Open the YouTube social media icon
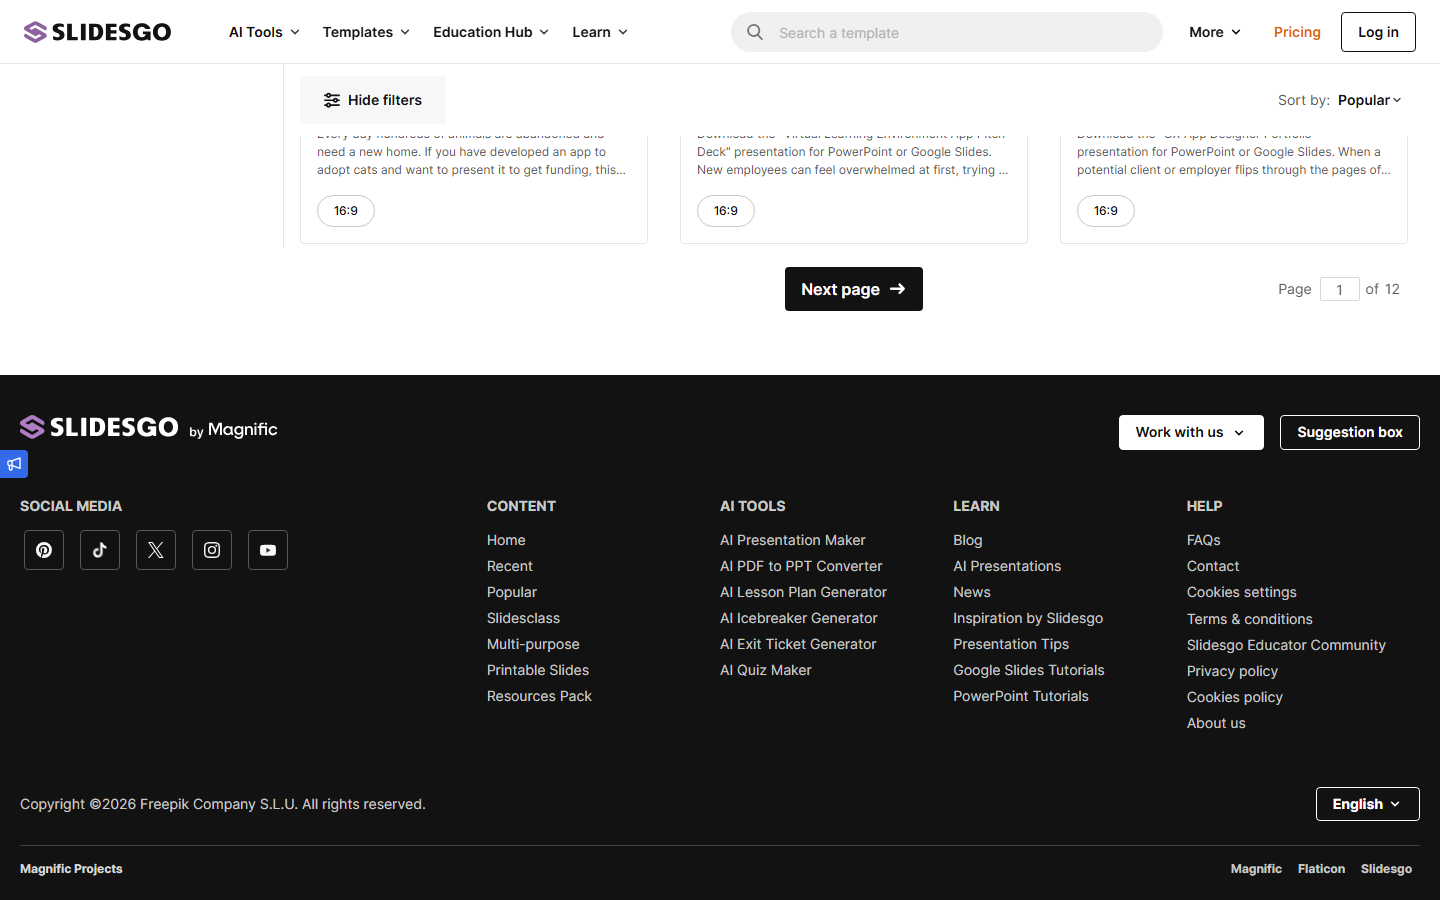The width and height of the screenshot is (1440, 900). (268, 550)
